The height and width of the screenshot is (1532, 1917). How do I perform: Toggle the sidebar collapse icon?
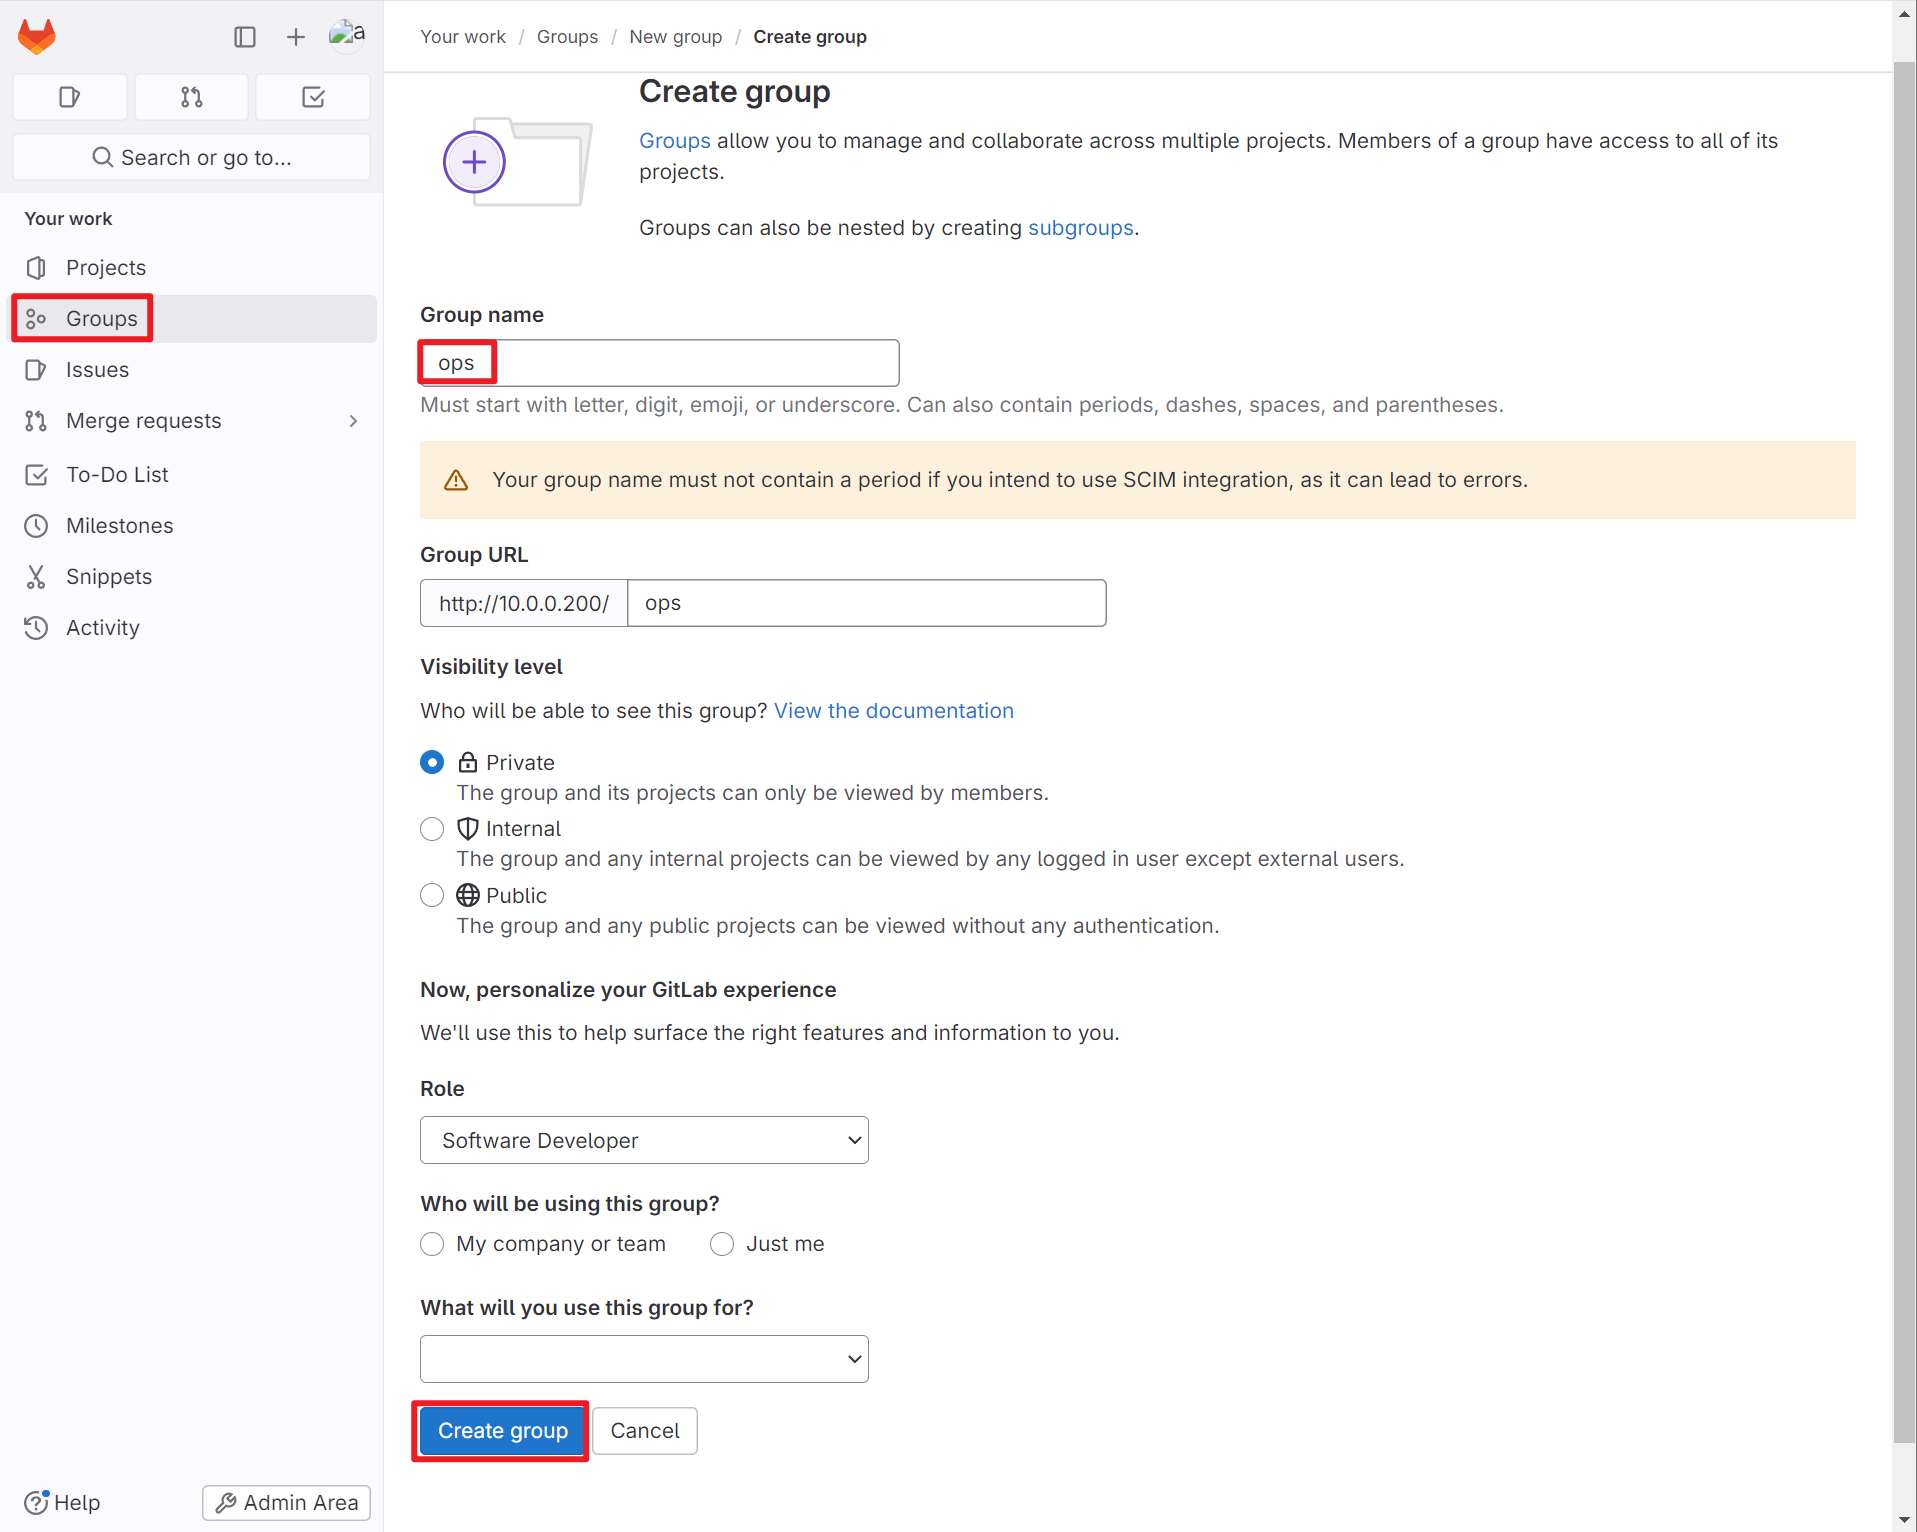pos(245,37)
